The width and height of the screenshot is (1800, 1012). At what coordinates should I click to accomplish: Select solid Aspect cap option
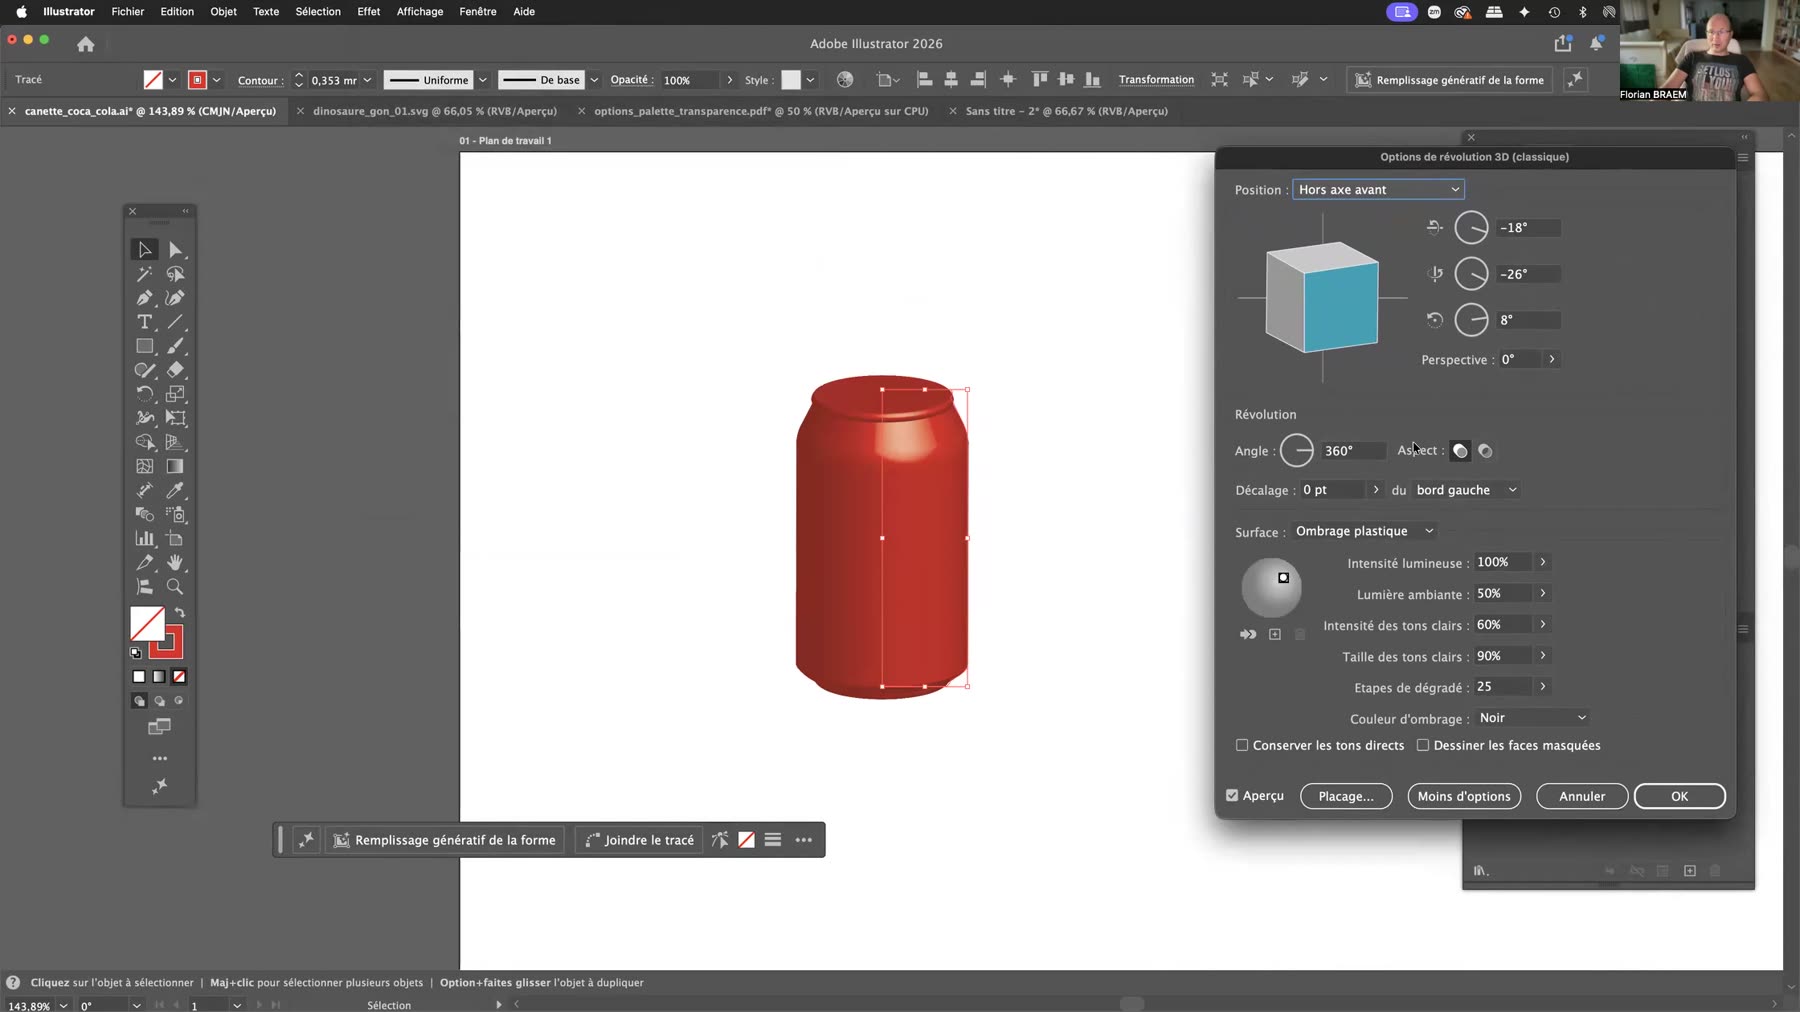(1460, 451)
